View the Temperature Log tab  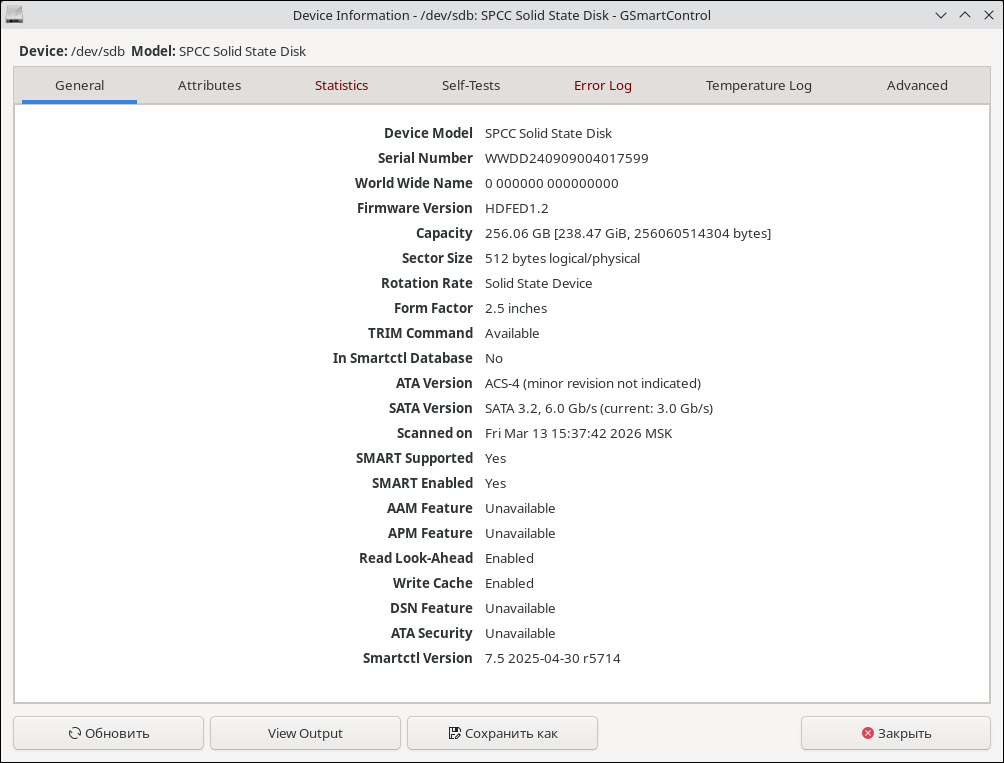[x=758, y=85]
